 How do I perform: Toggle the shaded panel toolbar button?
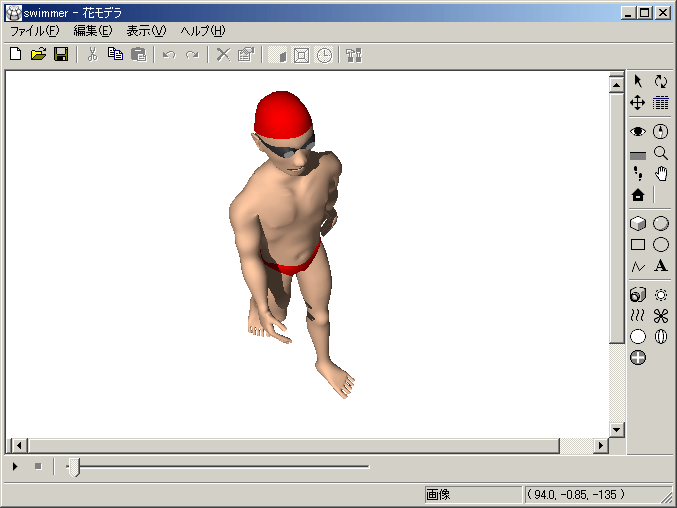click(x=278, y=55)
